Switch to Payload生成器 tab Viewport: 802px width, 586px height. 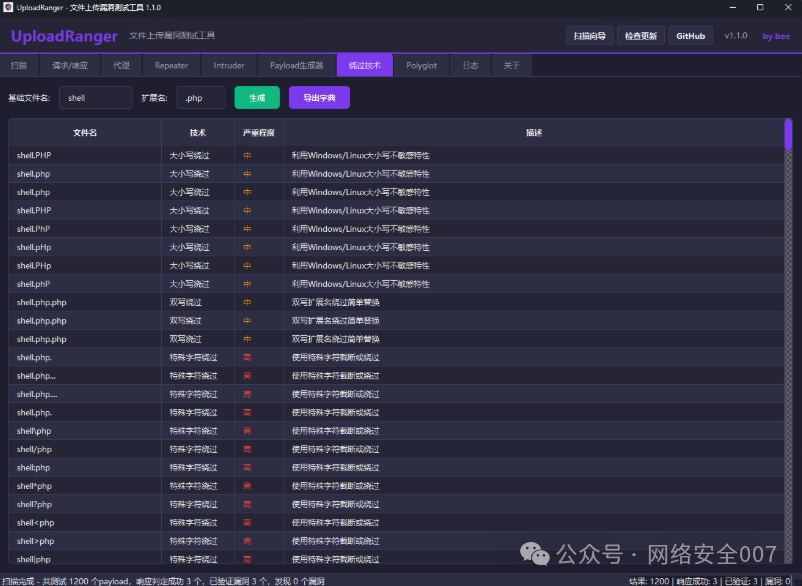pyautogui.click(x=297, y=65)
